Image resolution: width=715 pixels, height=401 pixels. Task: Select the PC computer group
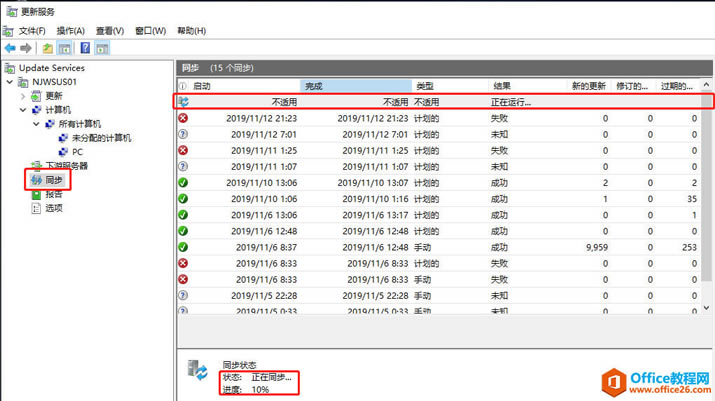tap(78, 152)
